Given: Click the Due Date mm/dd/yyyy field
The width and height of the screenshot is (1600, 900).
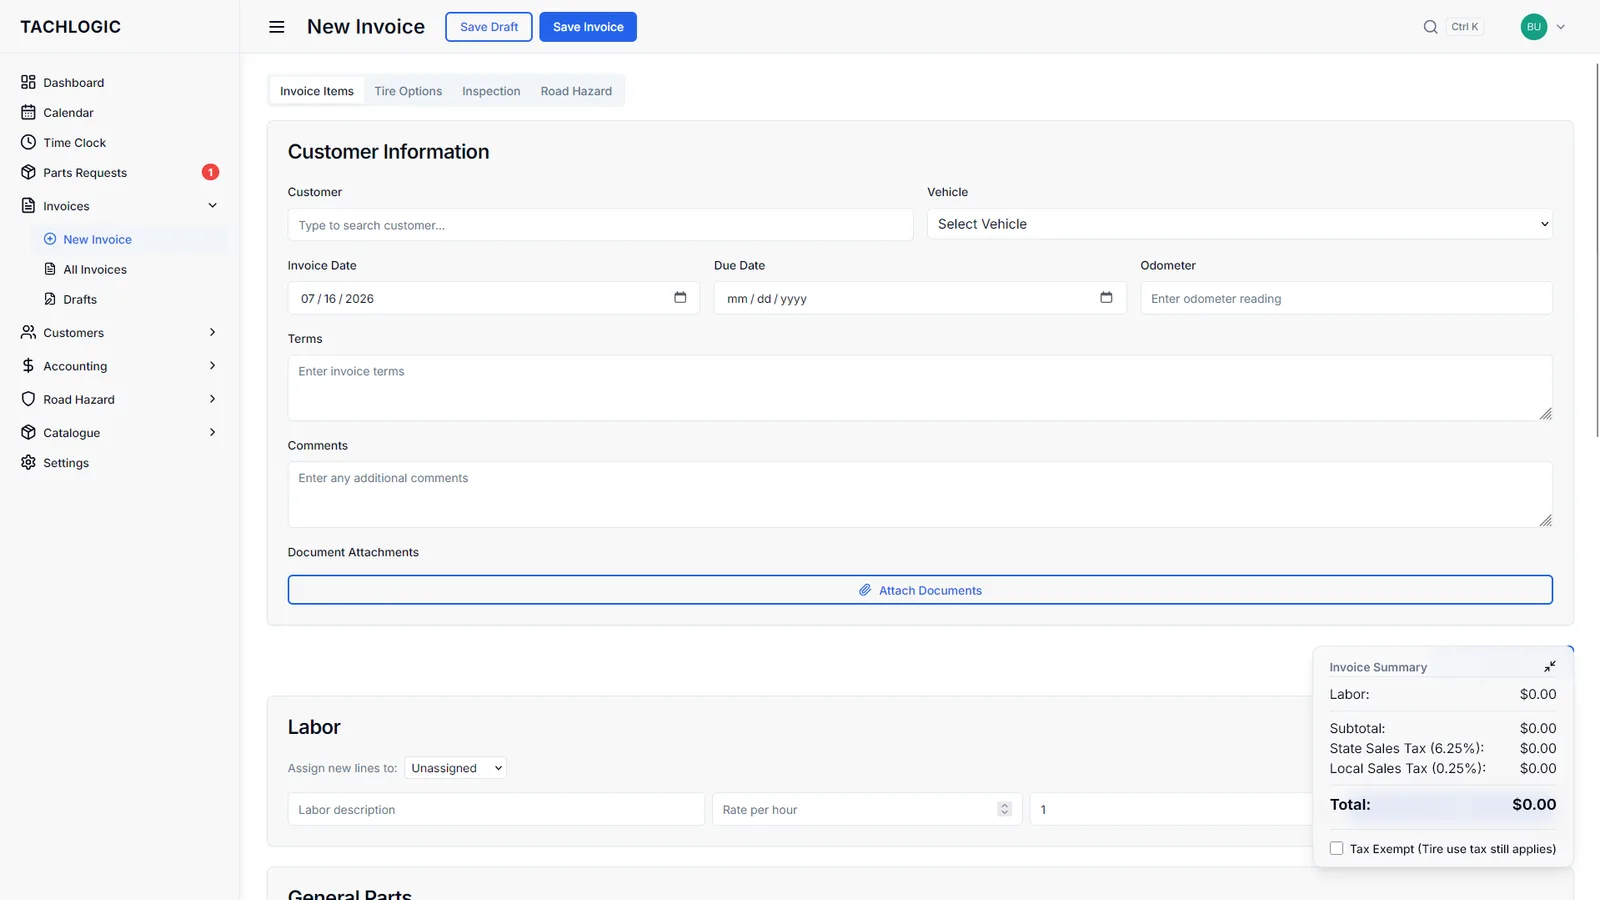Looking at the screenshot, I should click(x=920, y=298).
